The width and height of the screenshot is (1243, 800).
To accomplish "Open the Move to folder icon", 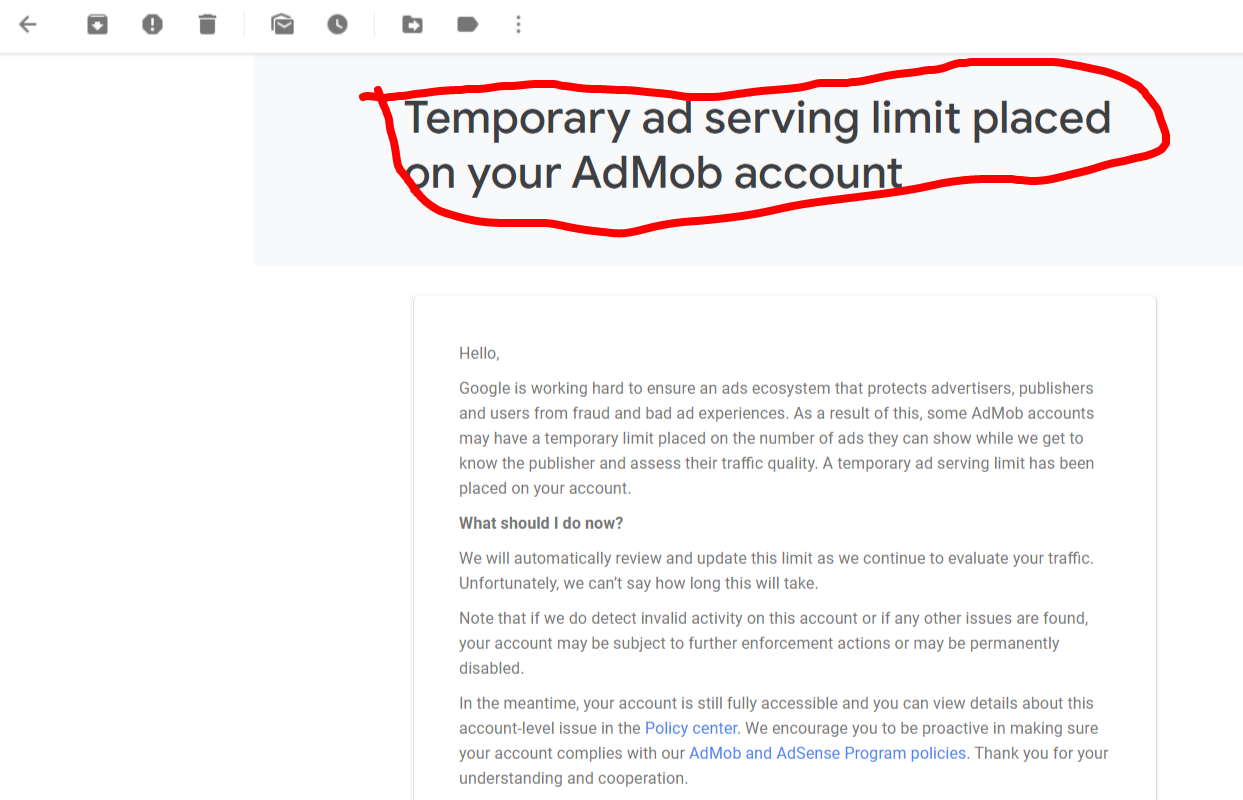I will tap(412, 24).
